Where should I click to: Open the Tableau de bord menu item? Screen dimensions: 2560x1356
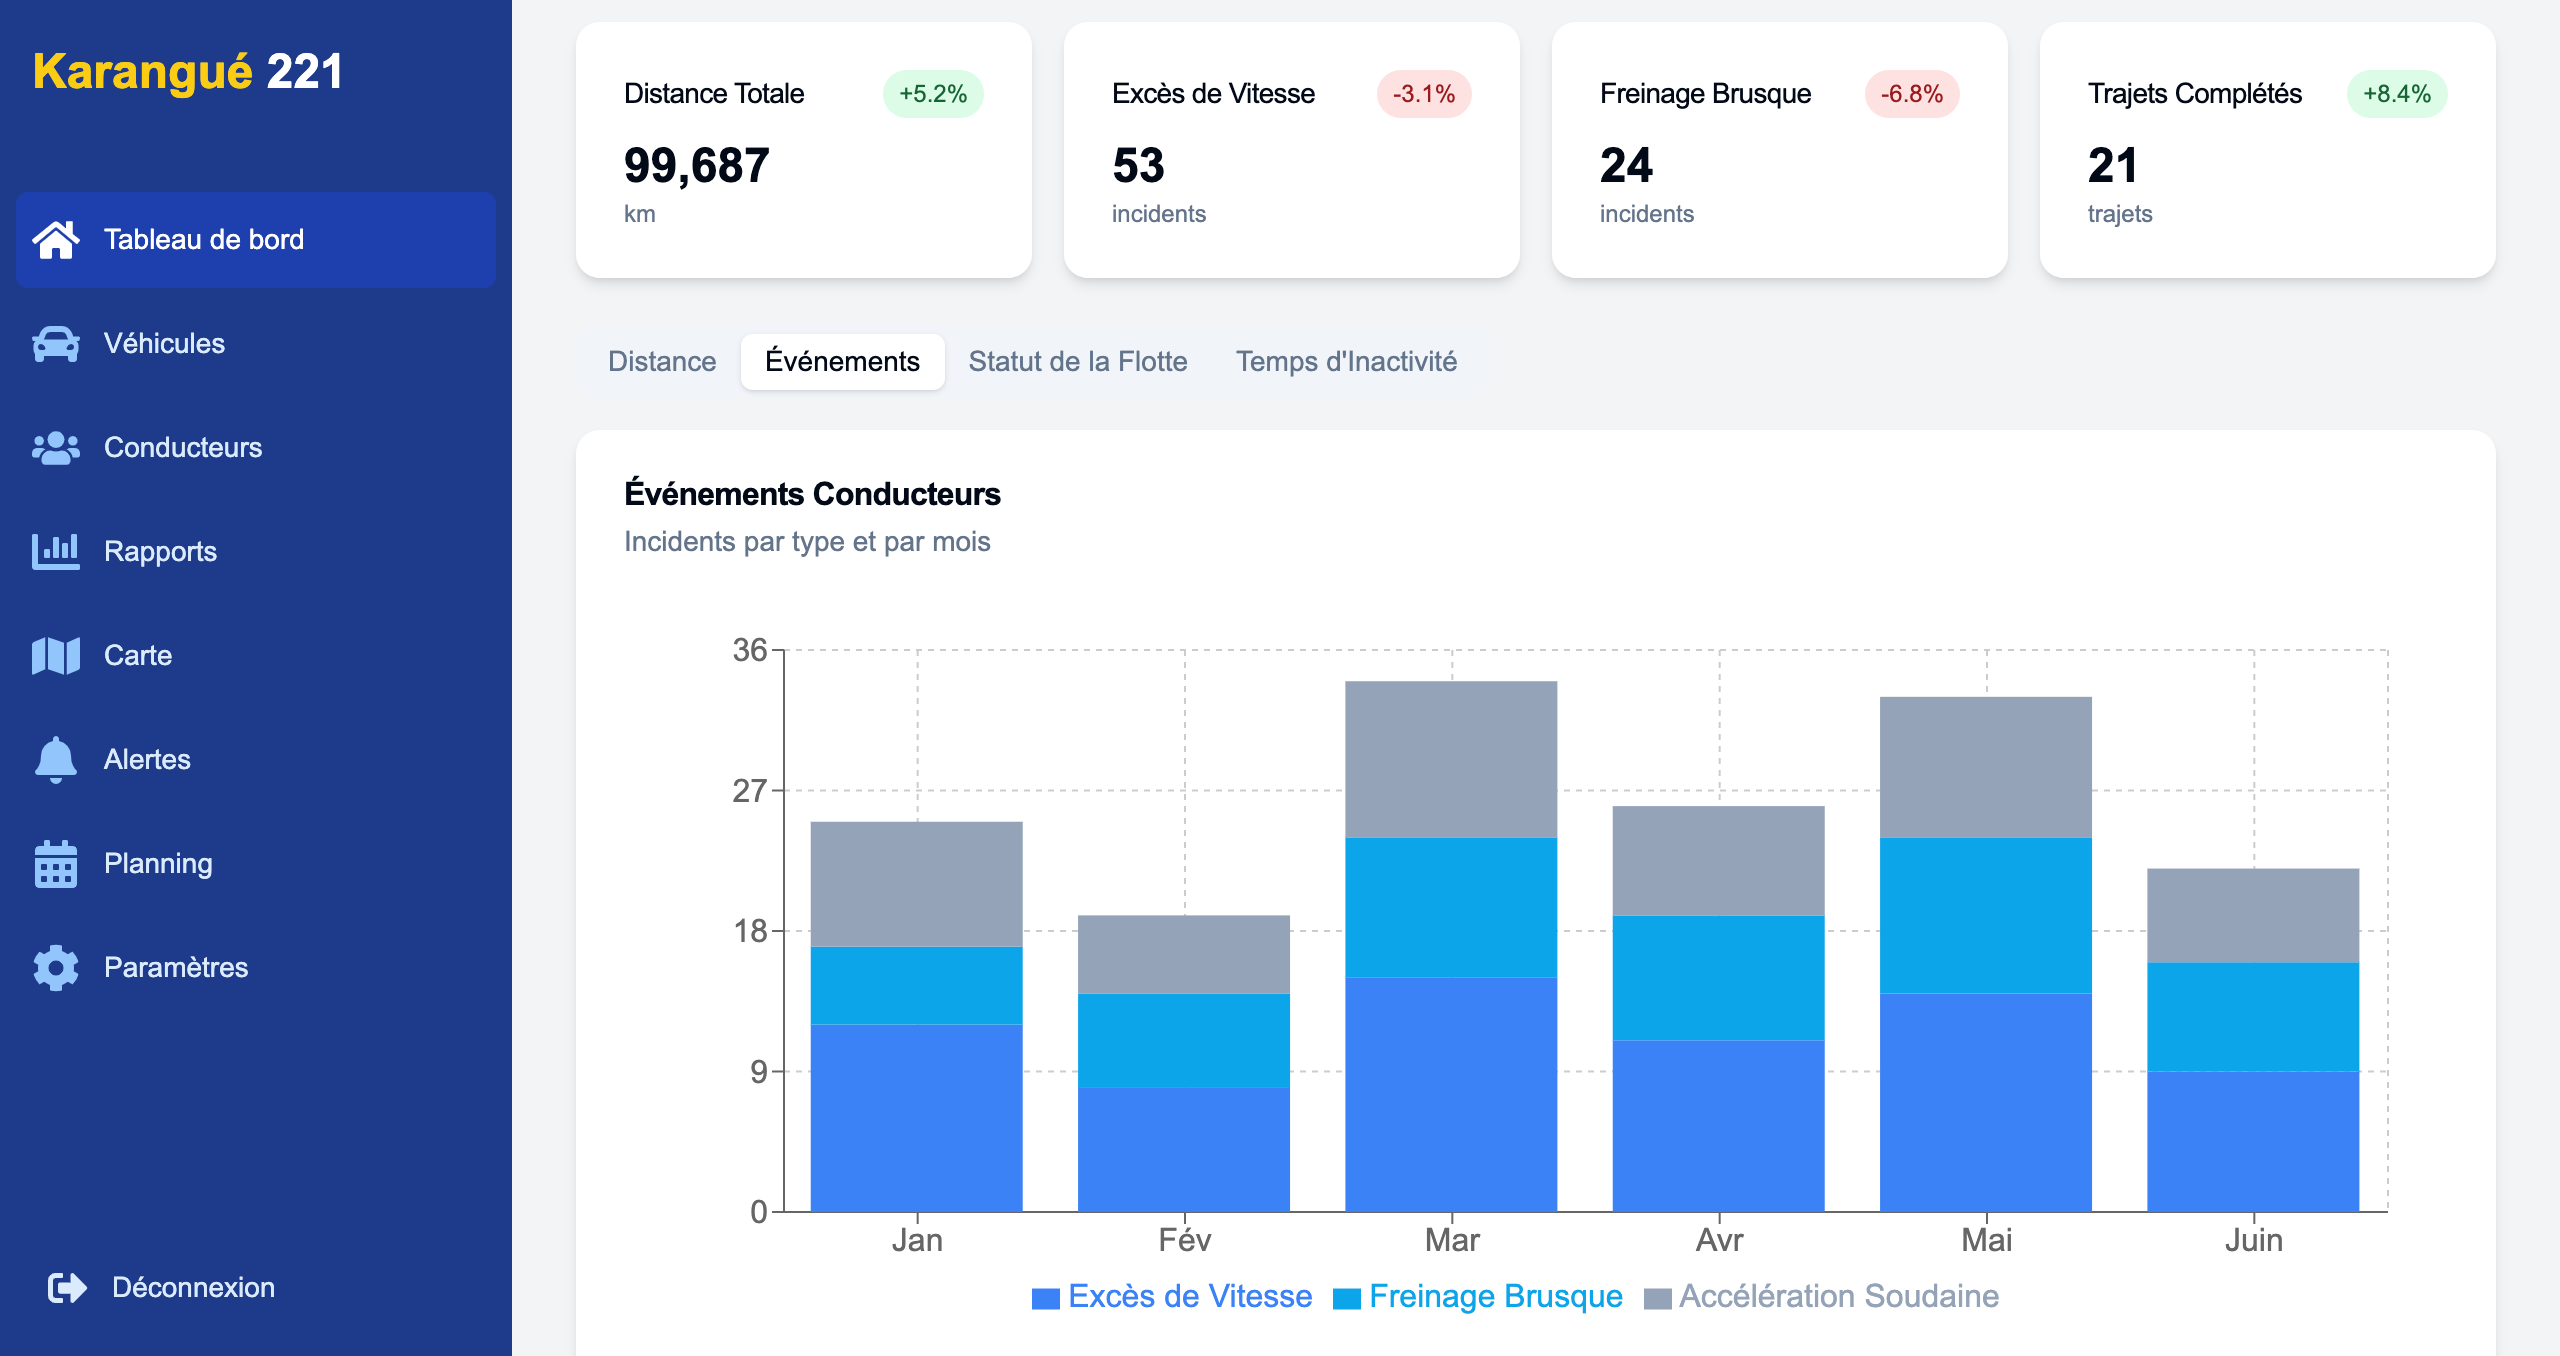pyautogui.click(x=256, y=240)
